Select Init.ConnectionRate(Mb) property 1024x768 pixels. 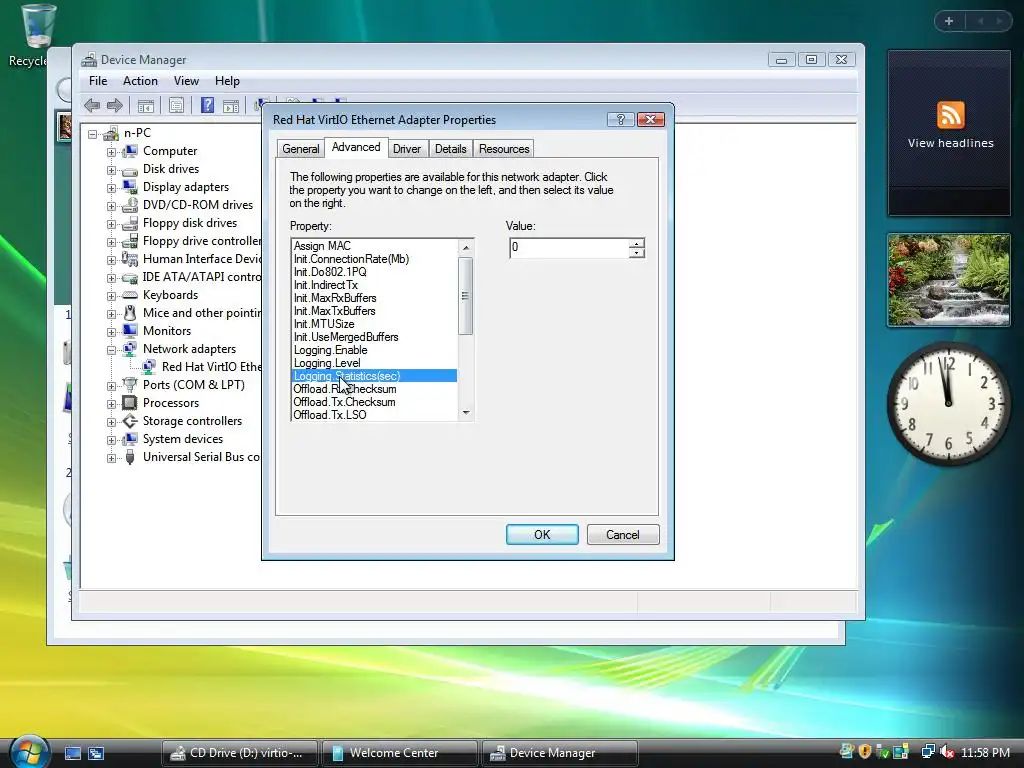pos(374,259)
